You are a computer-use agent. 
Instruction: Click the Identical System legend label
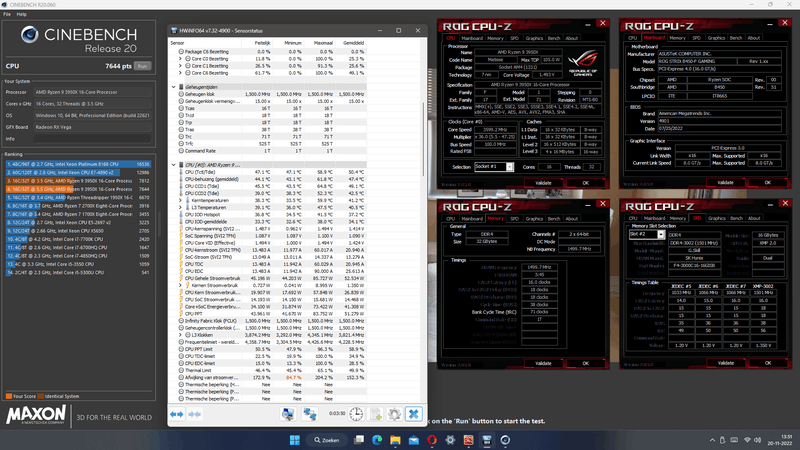pos(62,396)
